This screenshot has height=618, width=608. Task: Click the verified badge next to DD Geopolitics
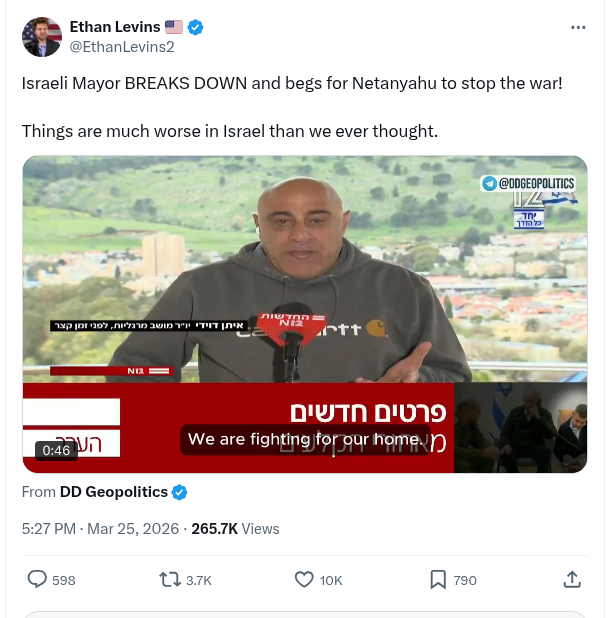click(180, 492)
